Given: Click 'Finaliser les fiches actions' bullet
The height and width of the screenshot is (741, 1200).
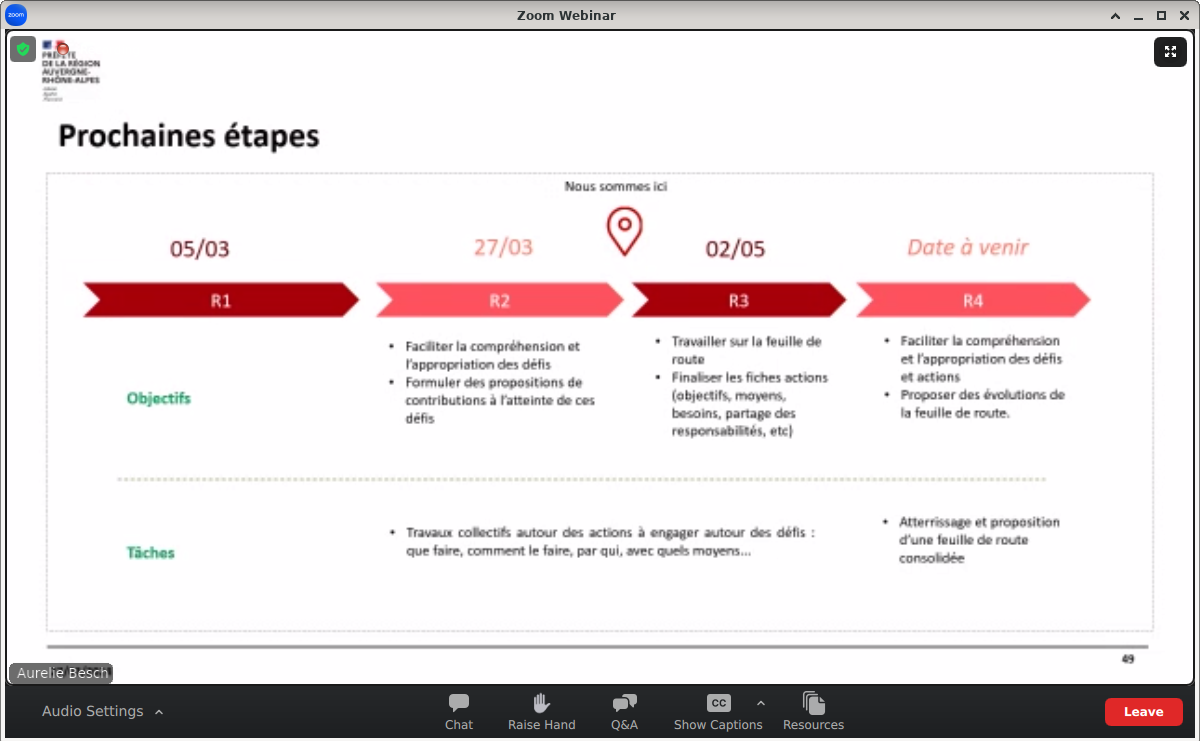Looking at the screenshot, I should (x=749, y=405).
